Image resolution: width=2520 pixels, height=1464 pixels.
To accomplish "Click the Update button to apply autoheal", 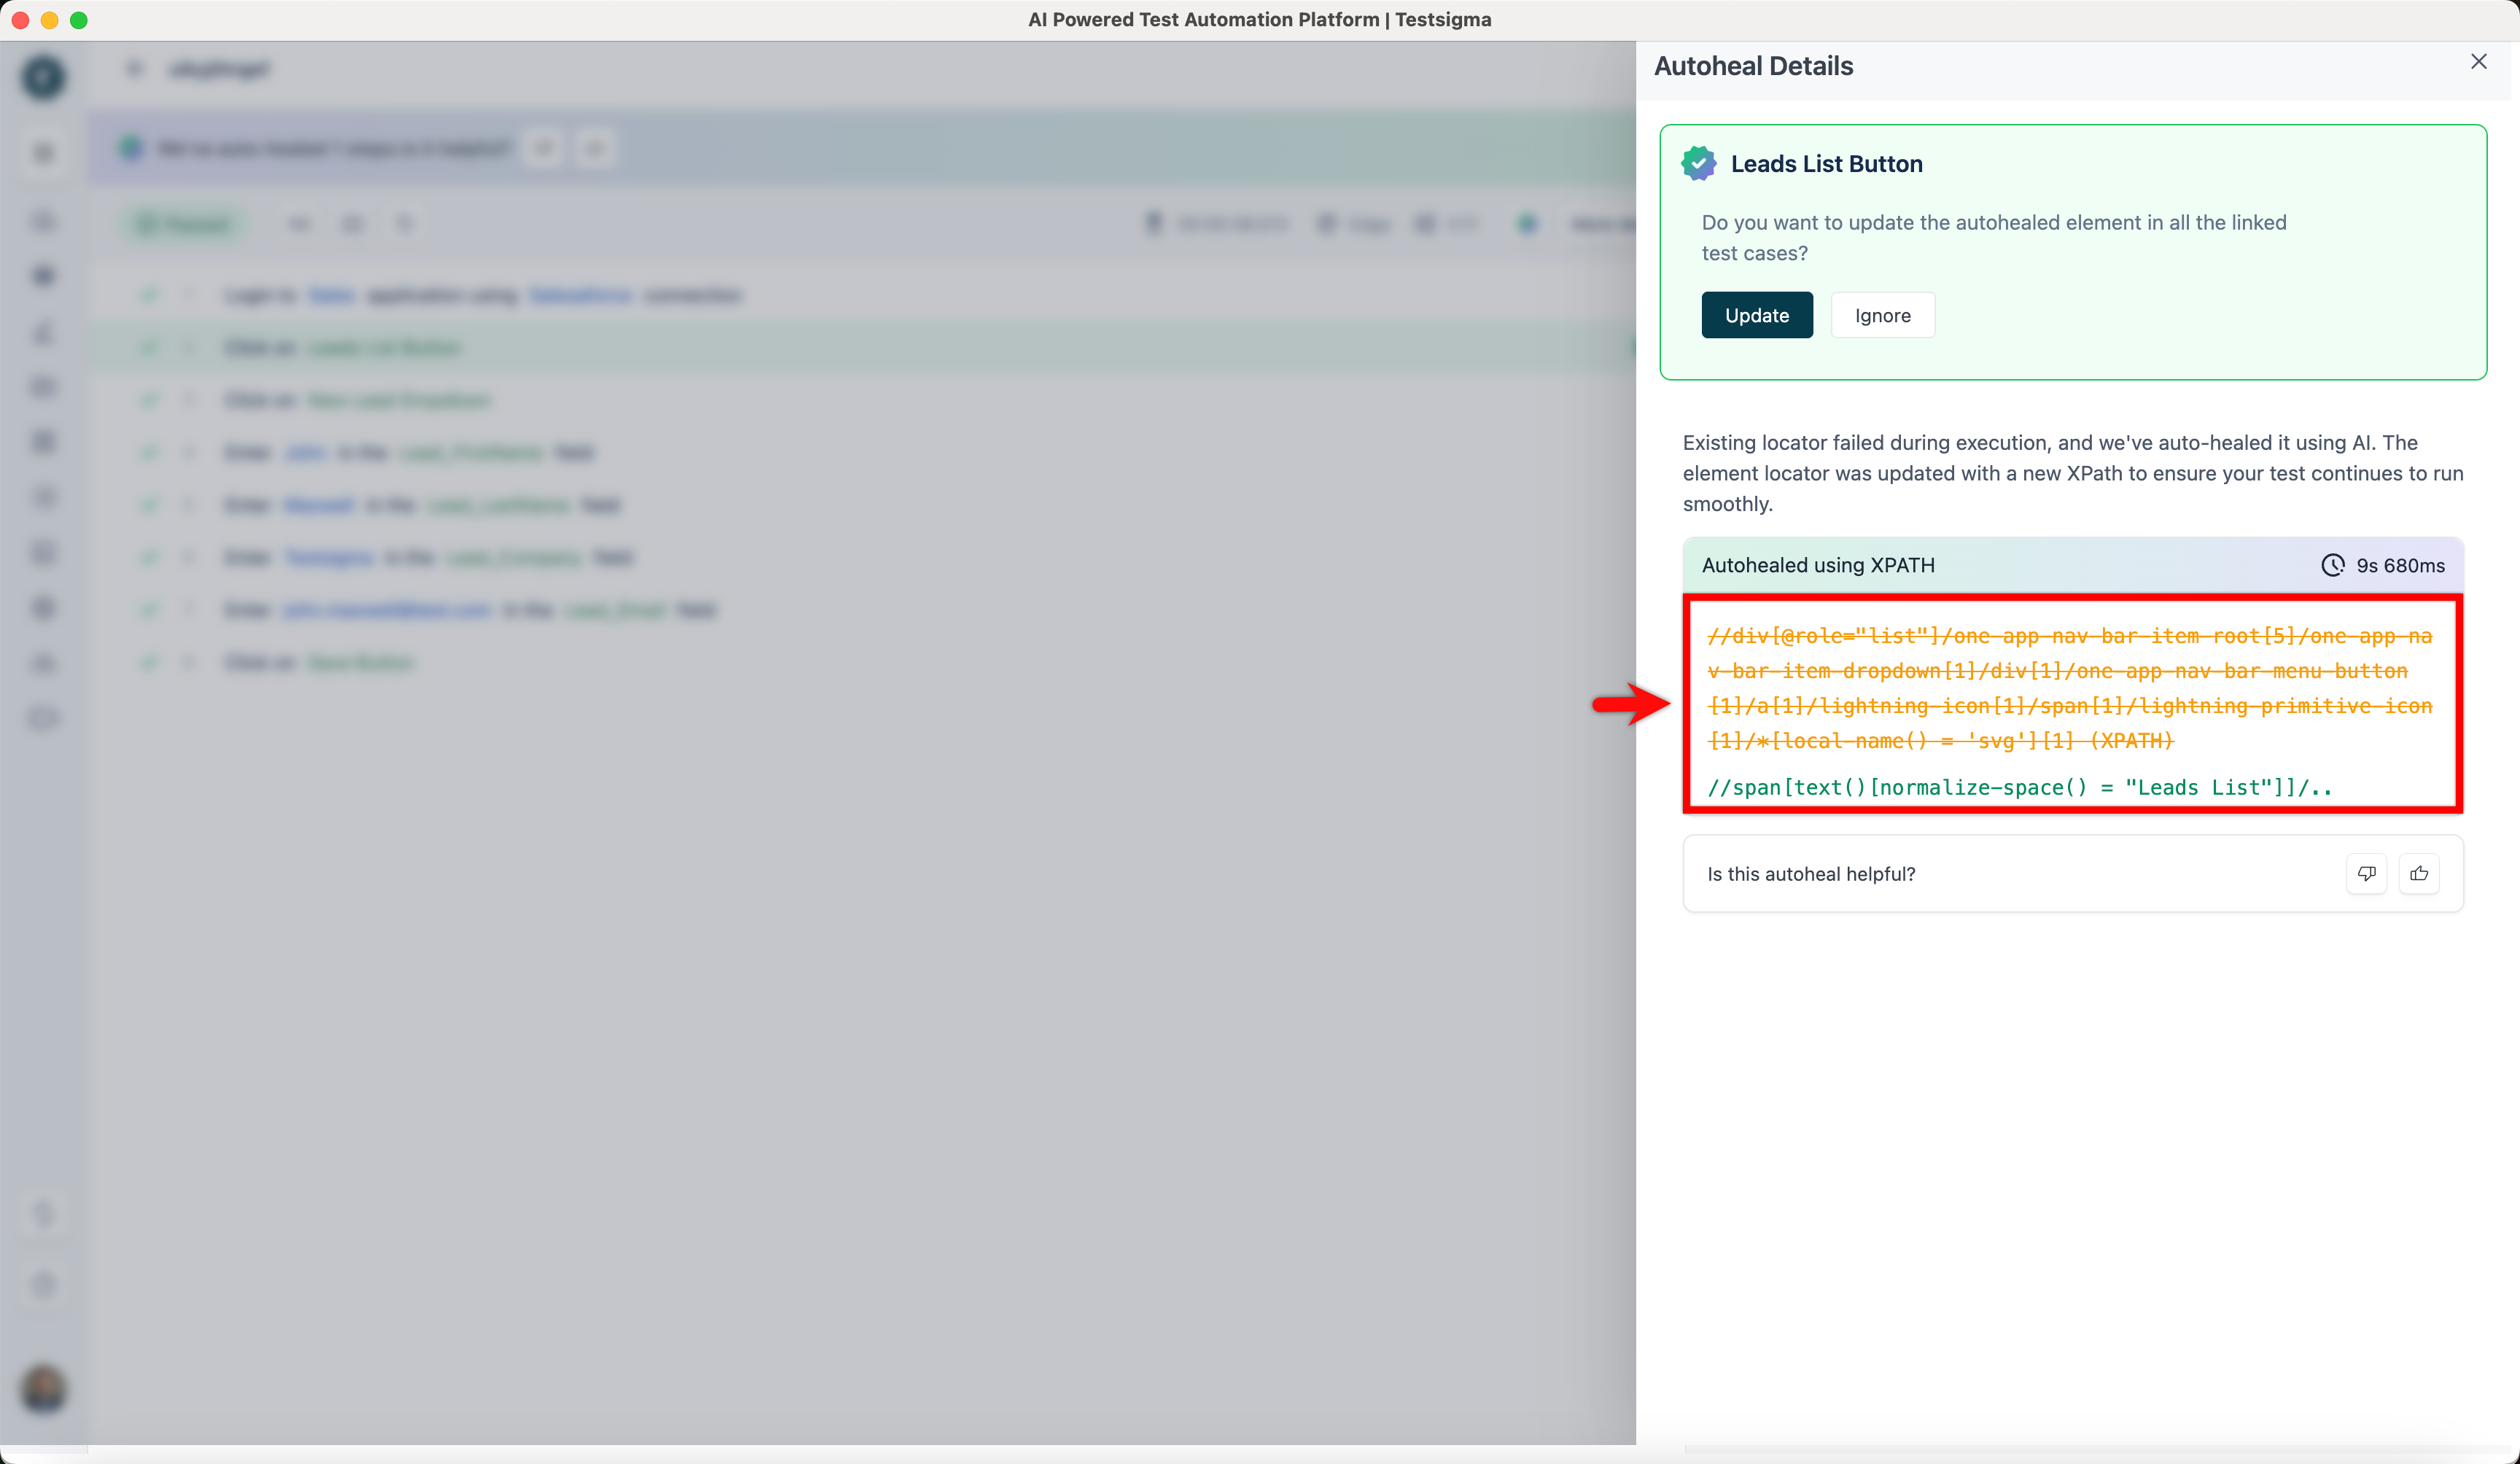I will pyautogui.click(x=1756, y=315).
